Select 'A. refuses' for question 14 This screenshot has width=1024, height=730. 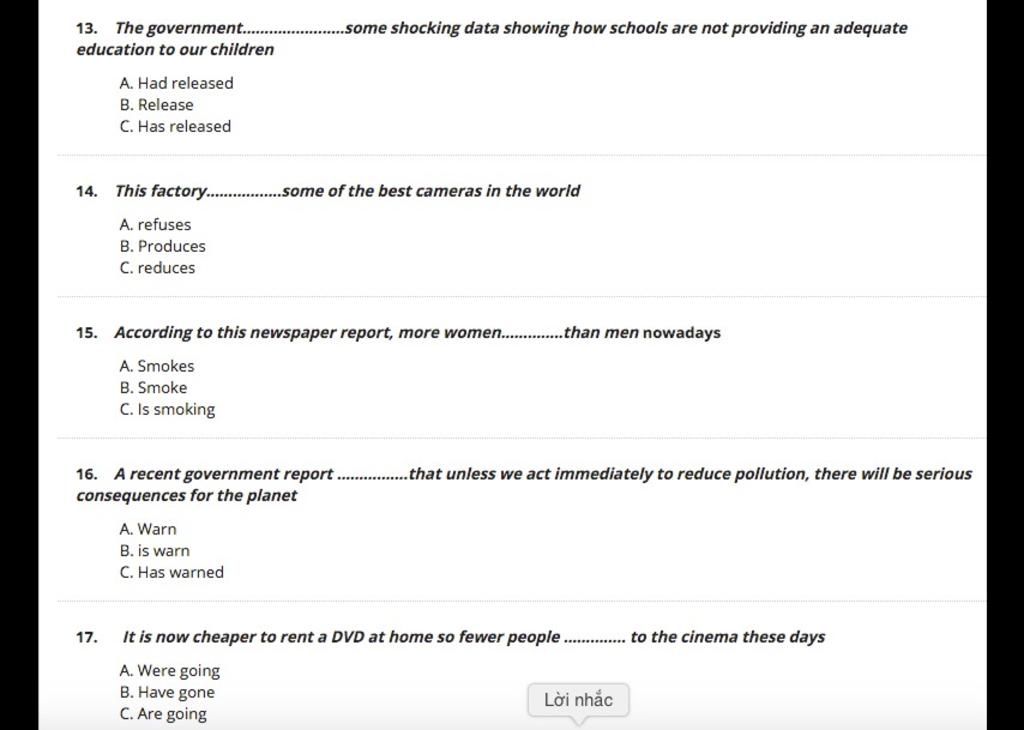click(x=155, y=225)
